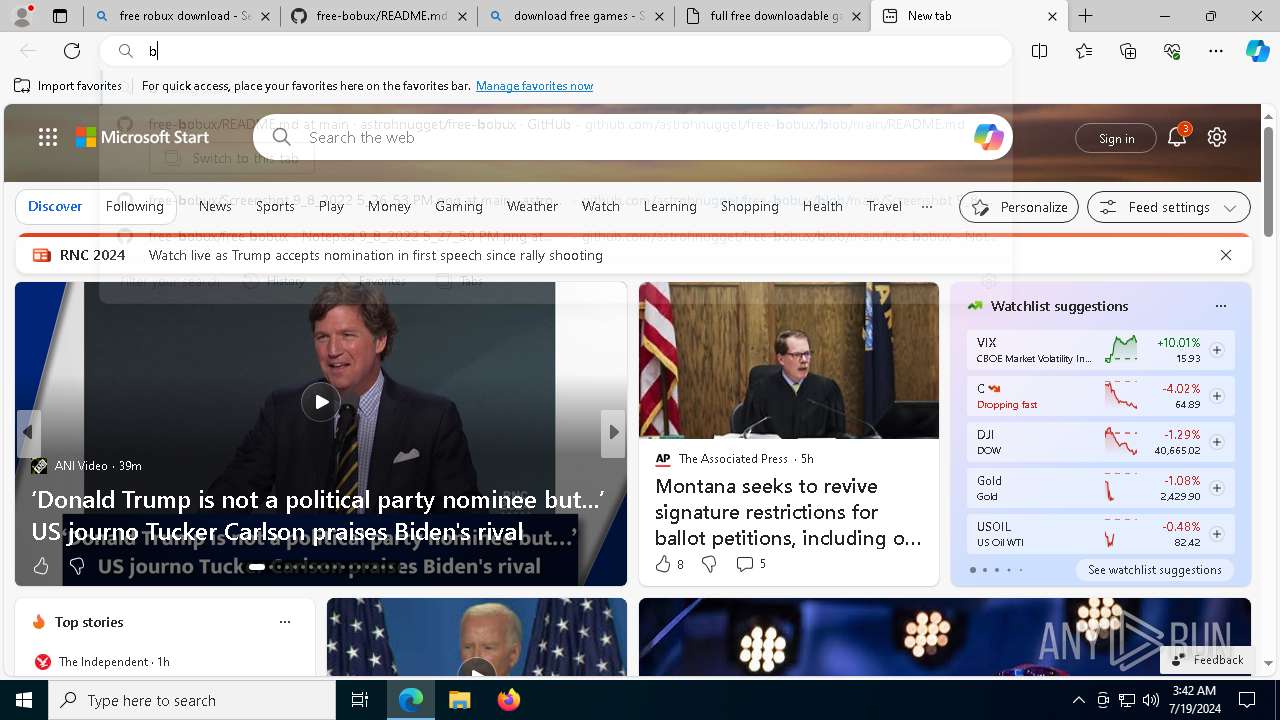This screenshot has width=1280, height=720.
Task: Open the volume control in system tray
Action: tap(1150, 700)
